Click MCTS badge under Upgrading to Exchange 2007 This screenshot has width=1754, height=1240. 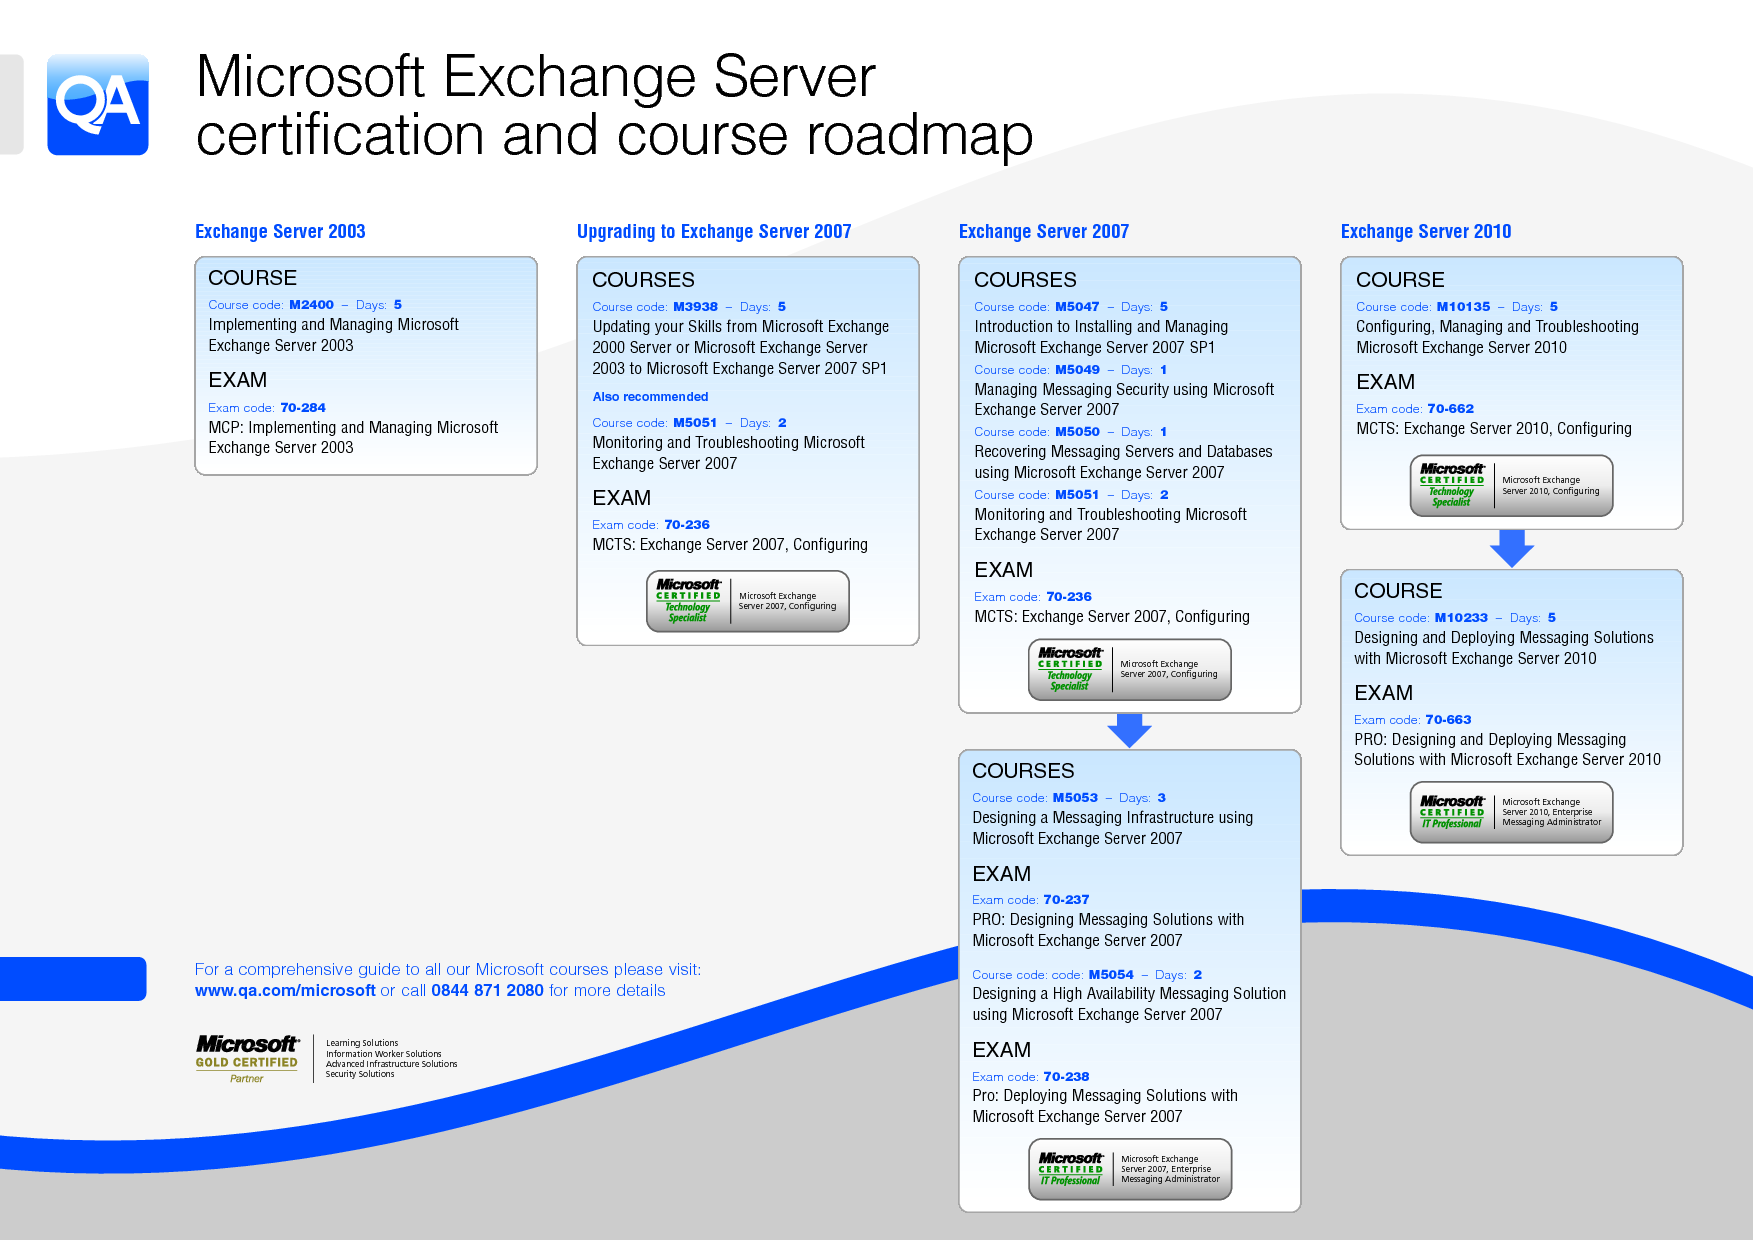748,601
